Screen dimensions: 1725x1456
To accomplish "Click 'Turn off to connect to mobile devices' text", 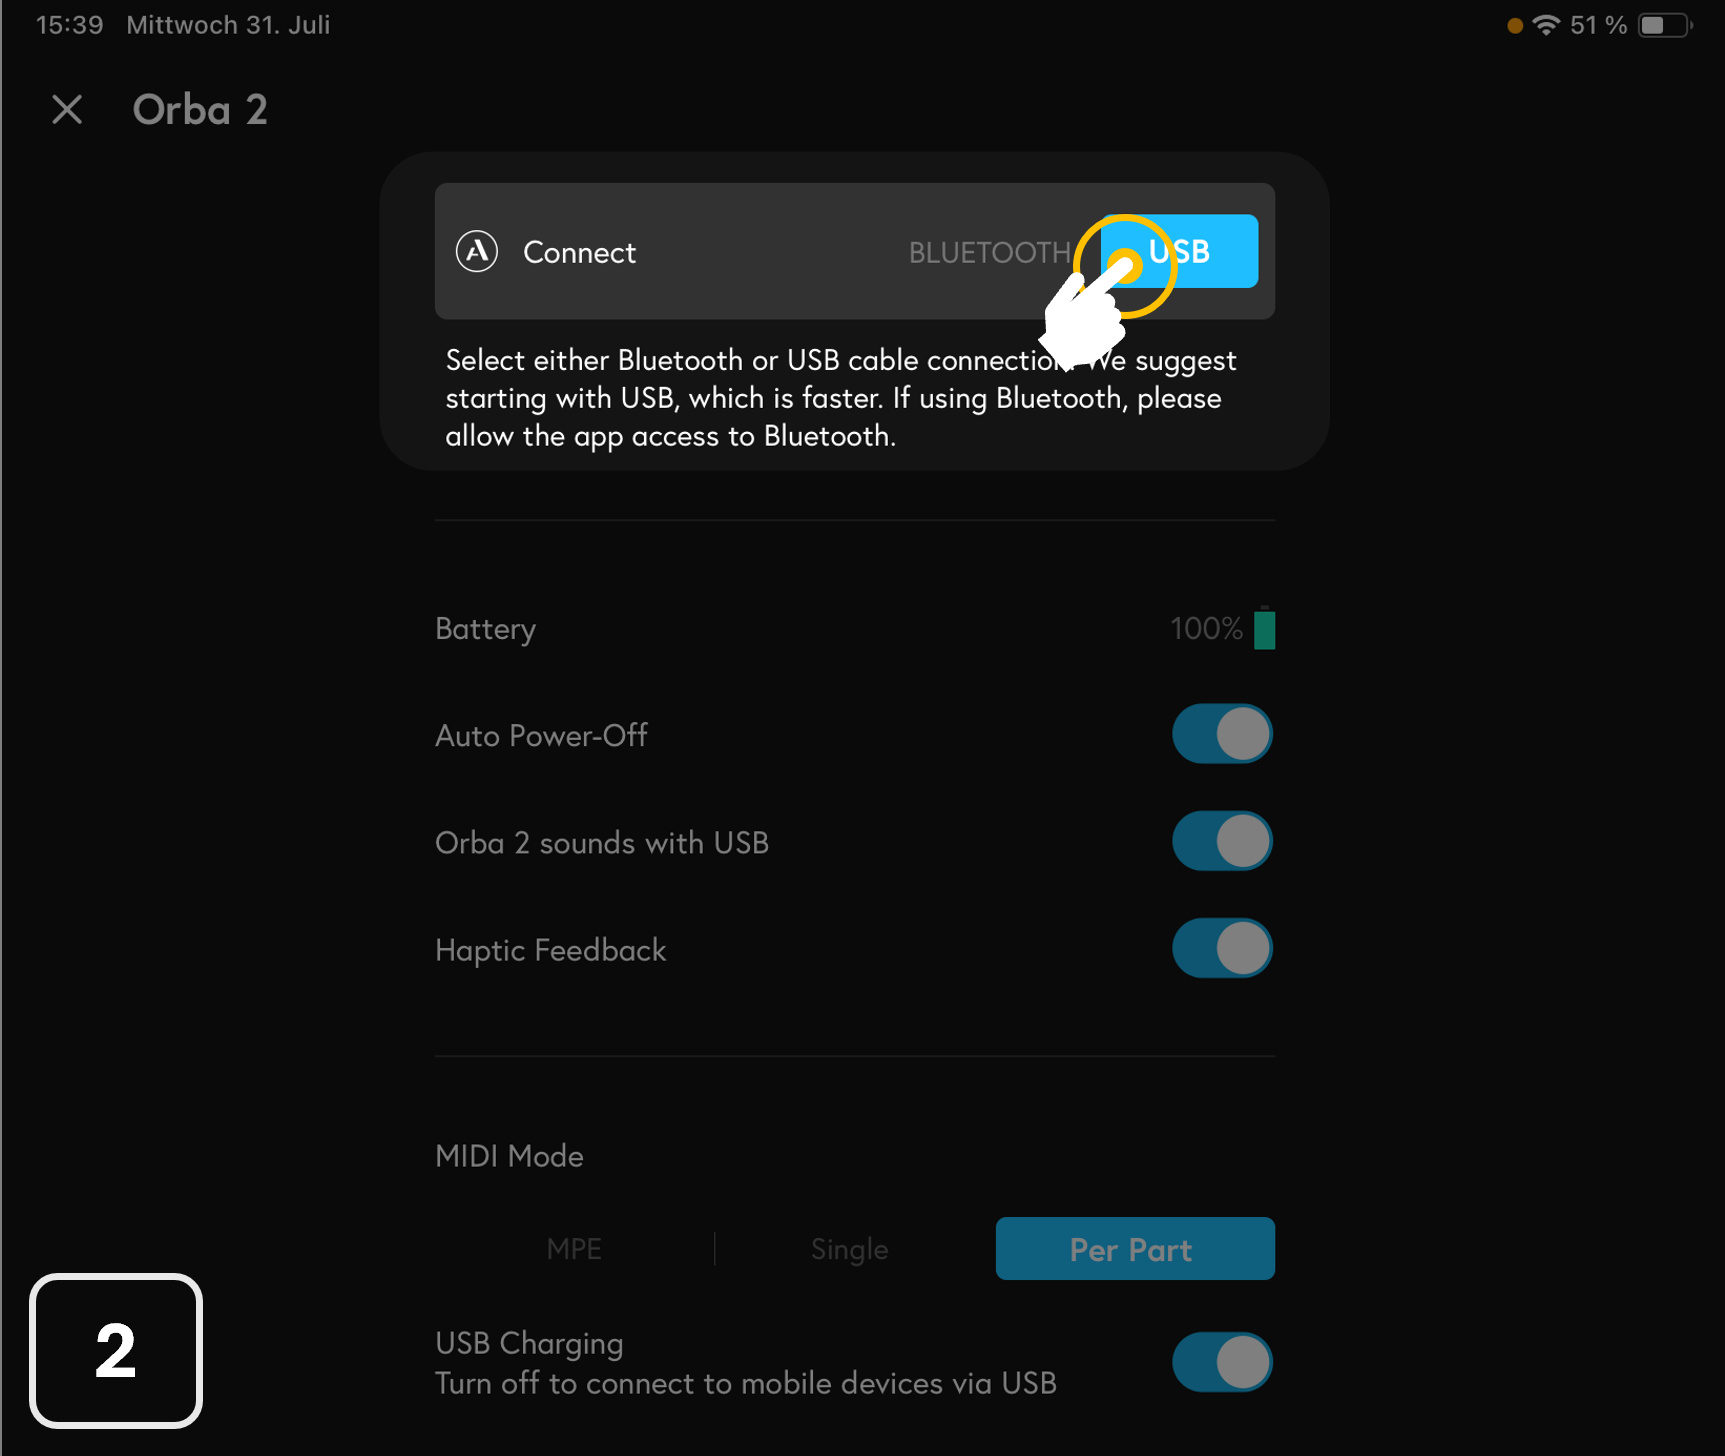I will tap(746, 1384).
